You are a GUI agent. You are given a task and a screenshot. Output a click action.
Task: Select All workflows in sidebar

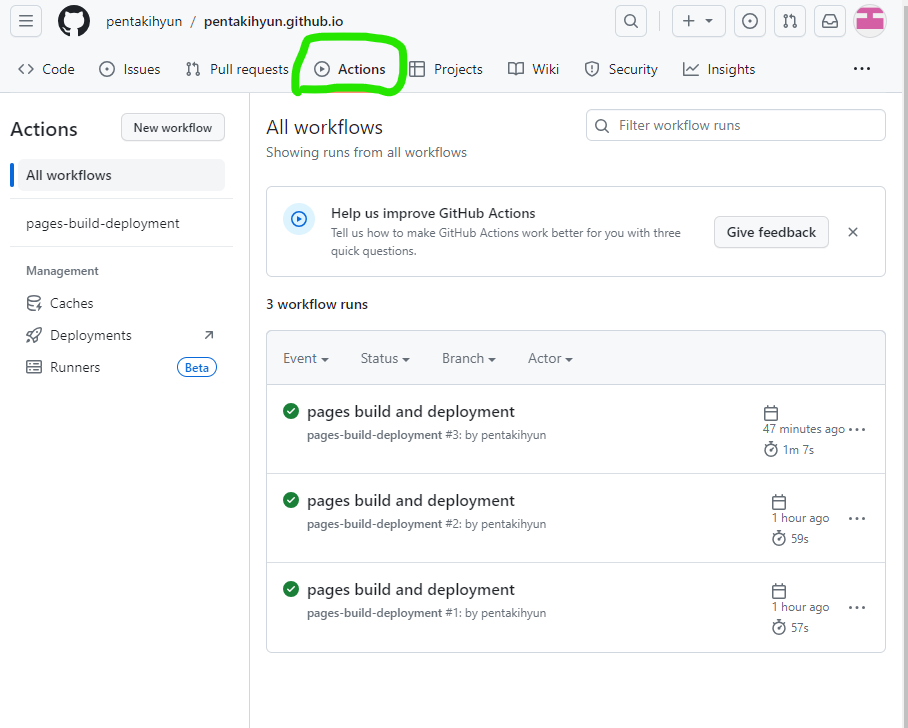click(x=121, y=175)
